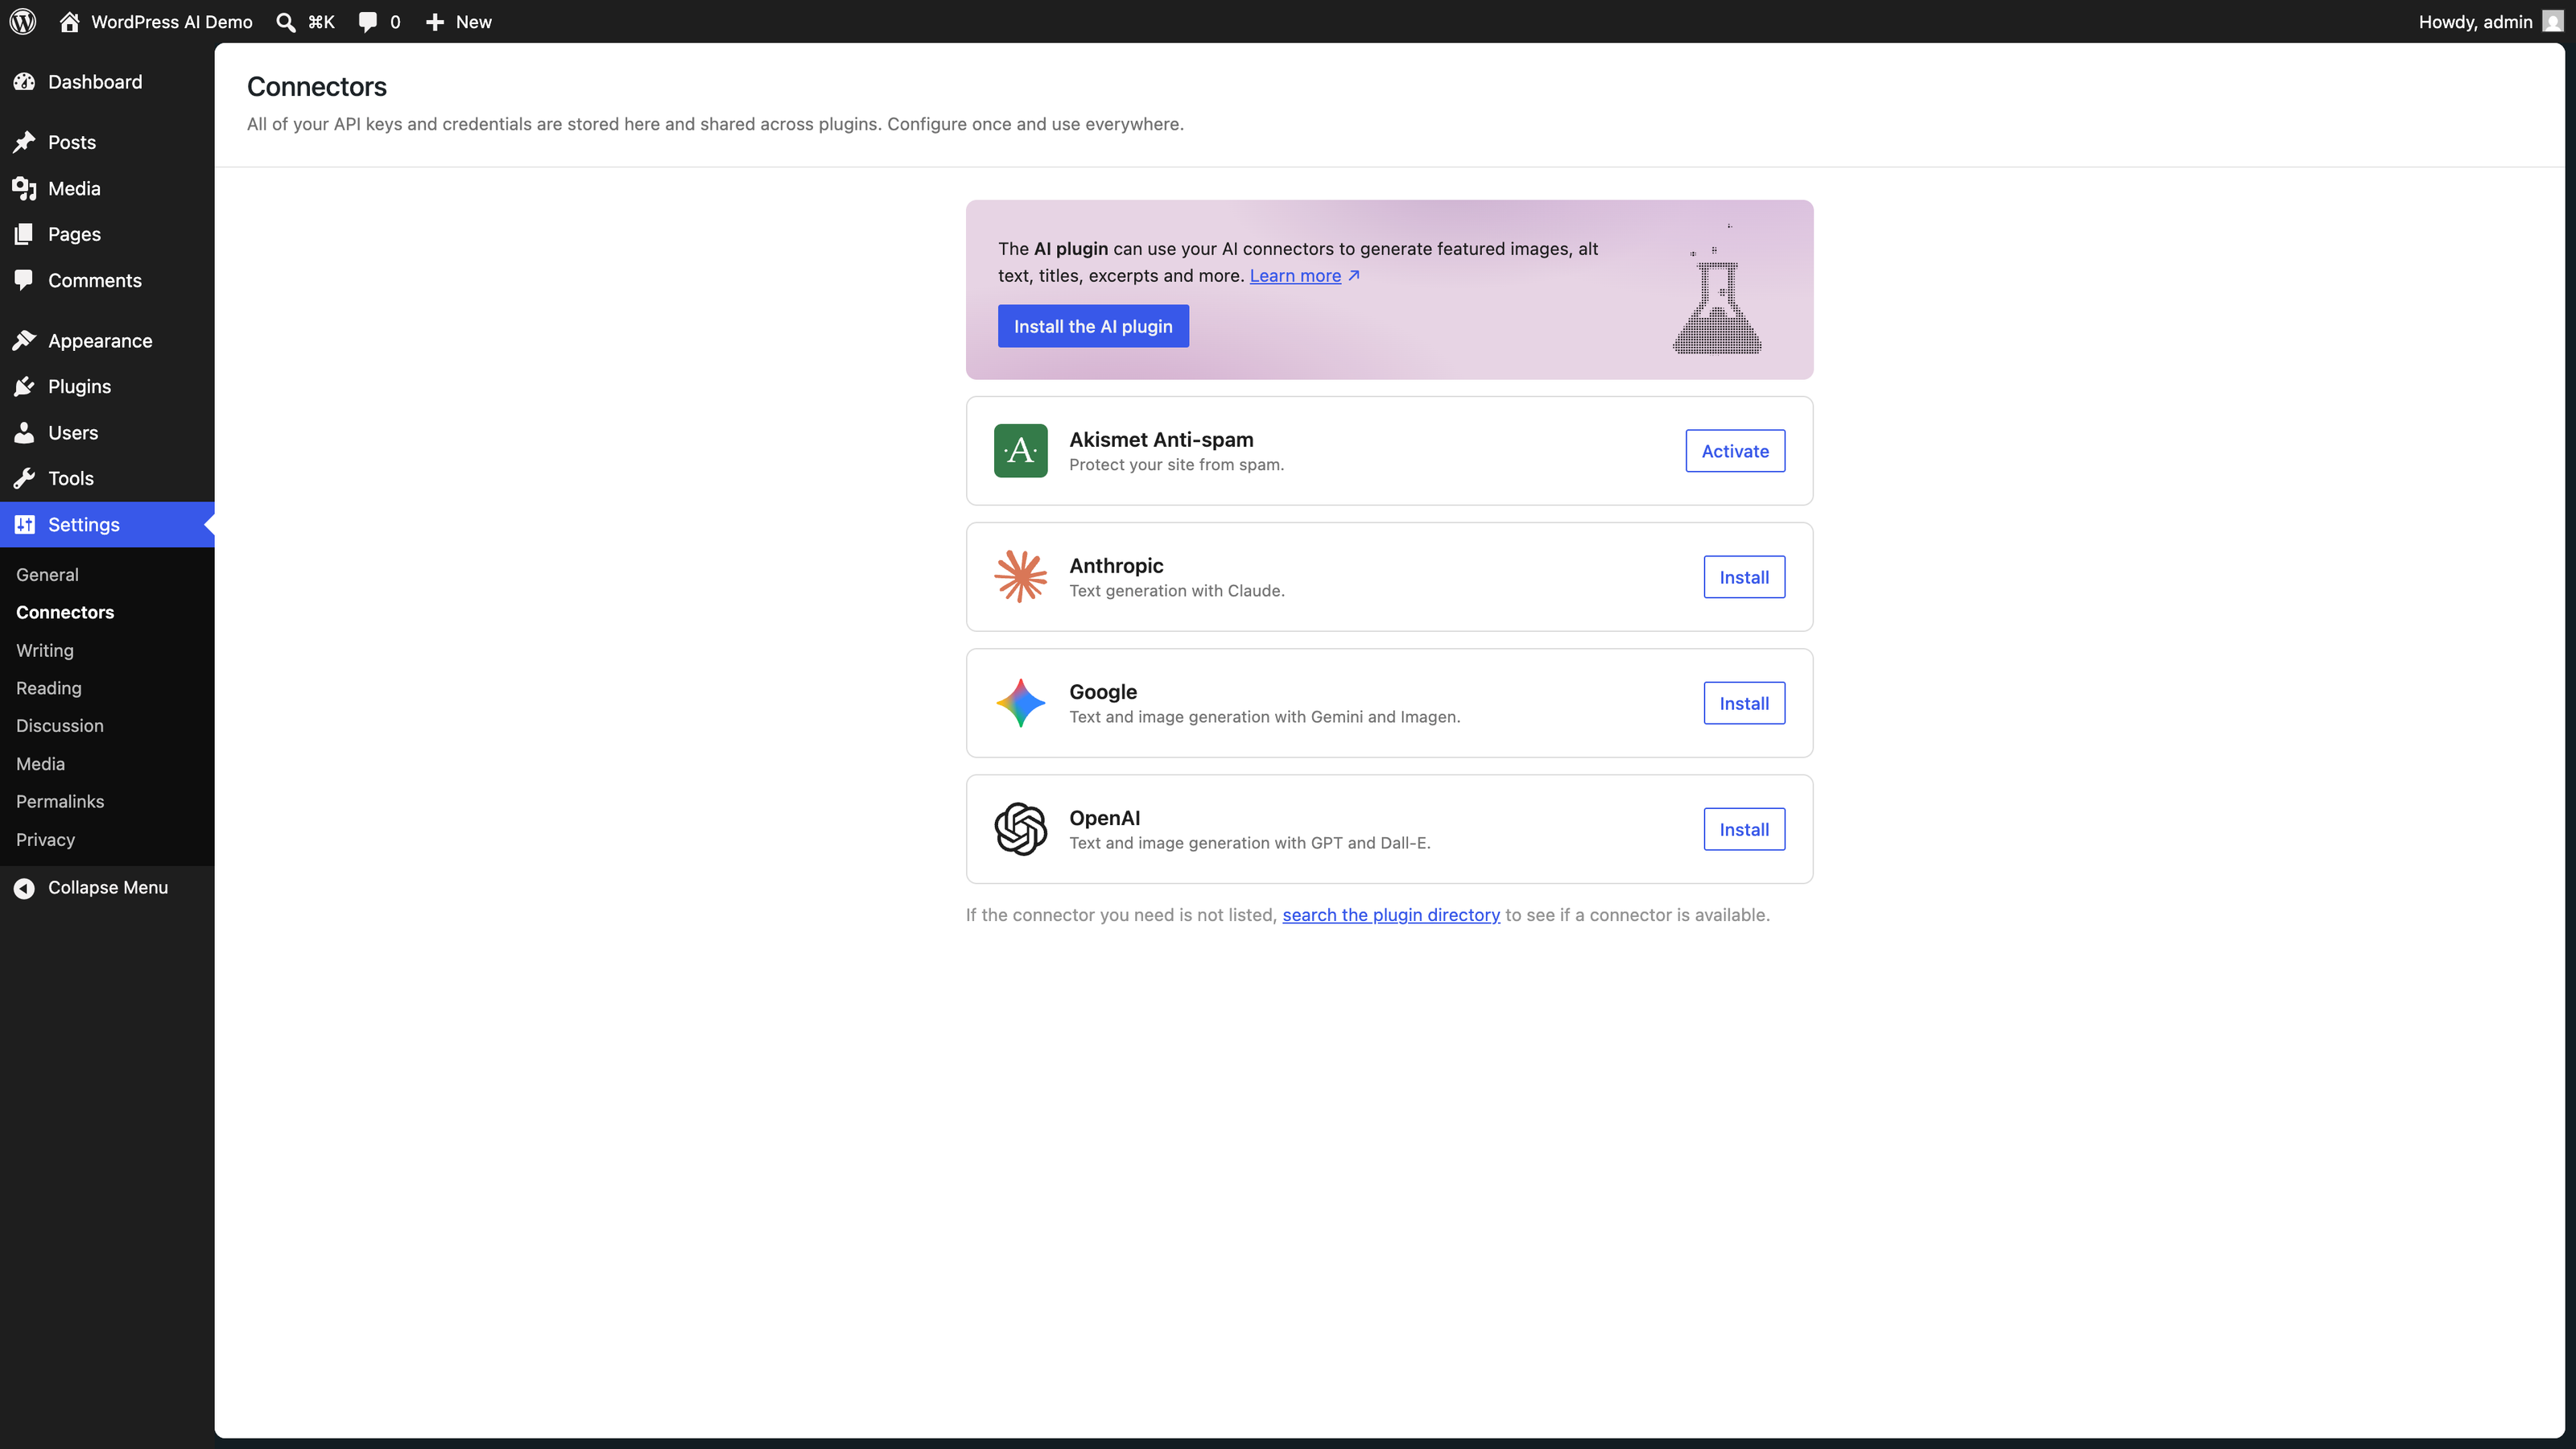
Task: Click the Connectors submenu item
Action: (x=65, y=613)
